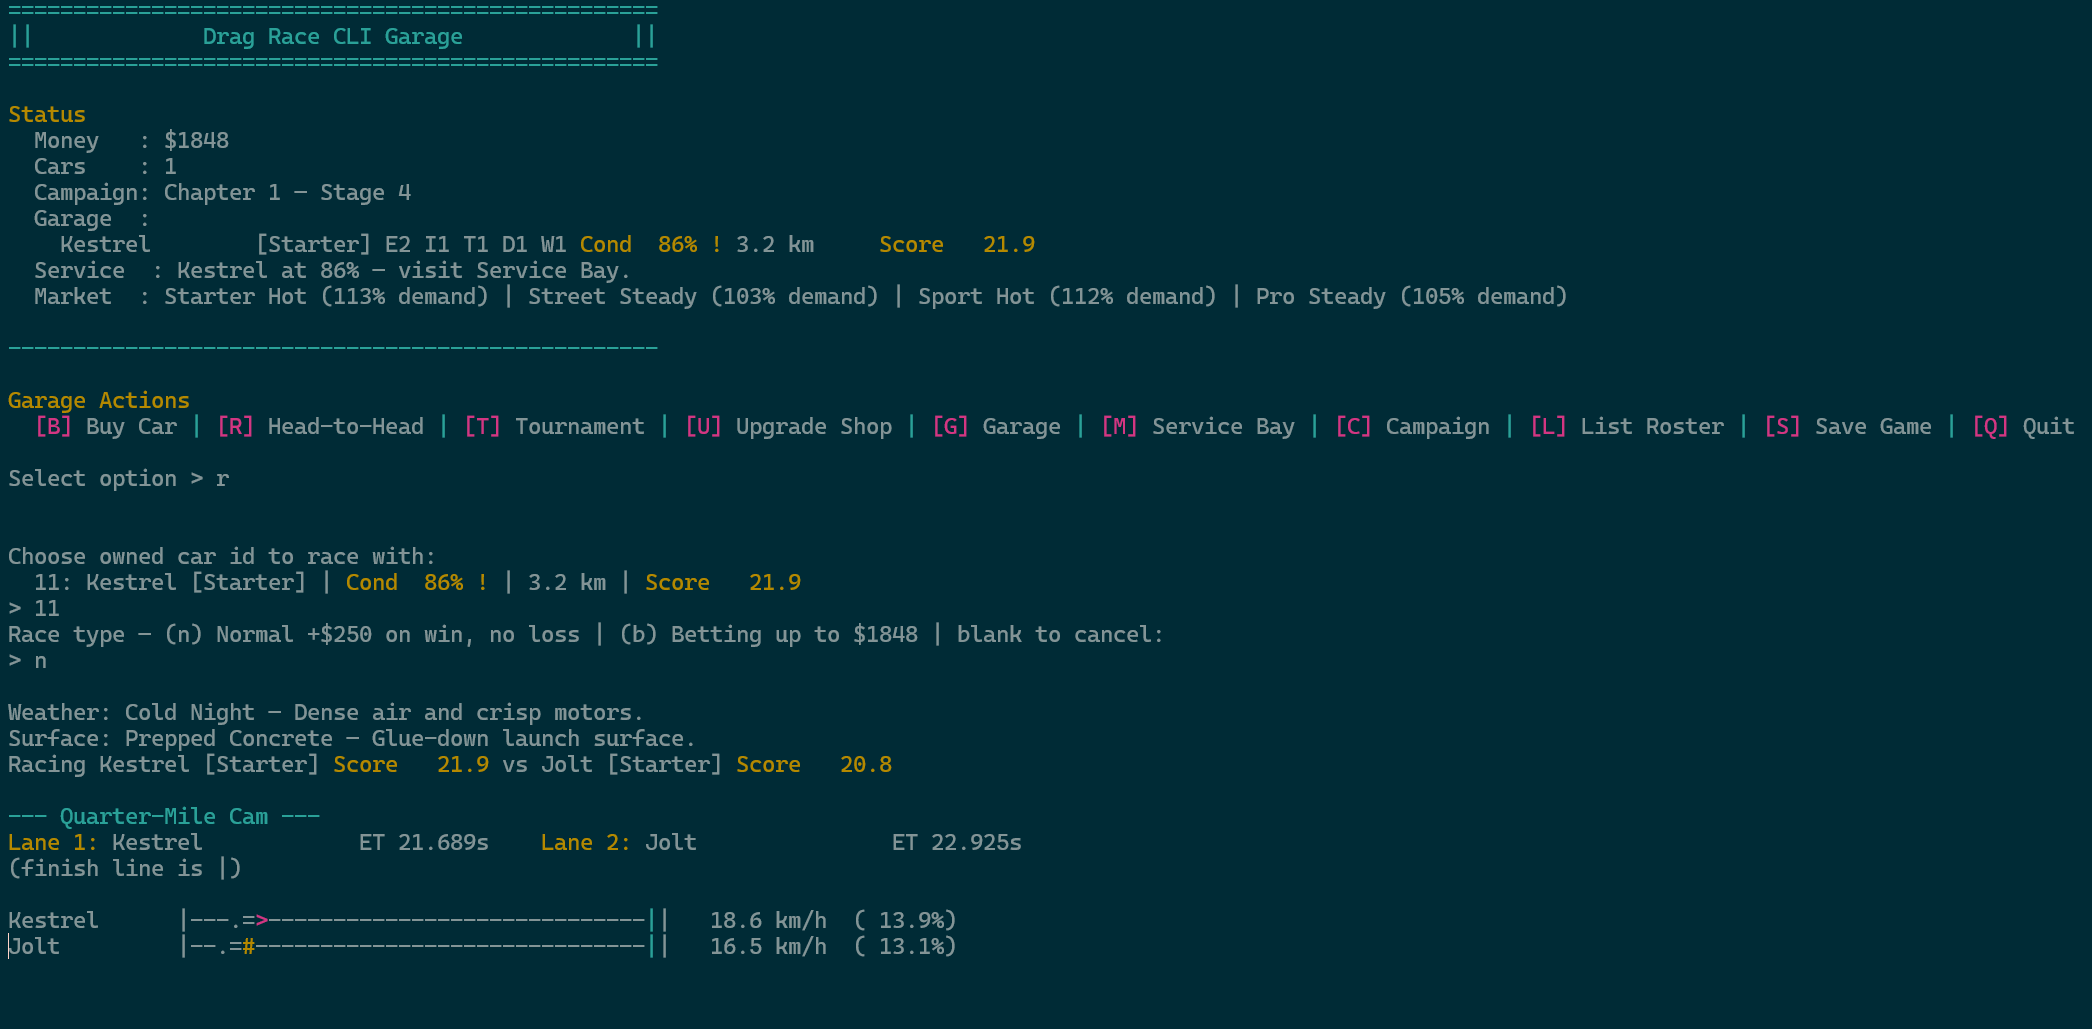Click the [B] Buy Car option
This screenshot has width=2092, height=1029.
(x=106, y=427)
